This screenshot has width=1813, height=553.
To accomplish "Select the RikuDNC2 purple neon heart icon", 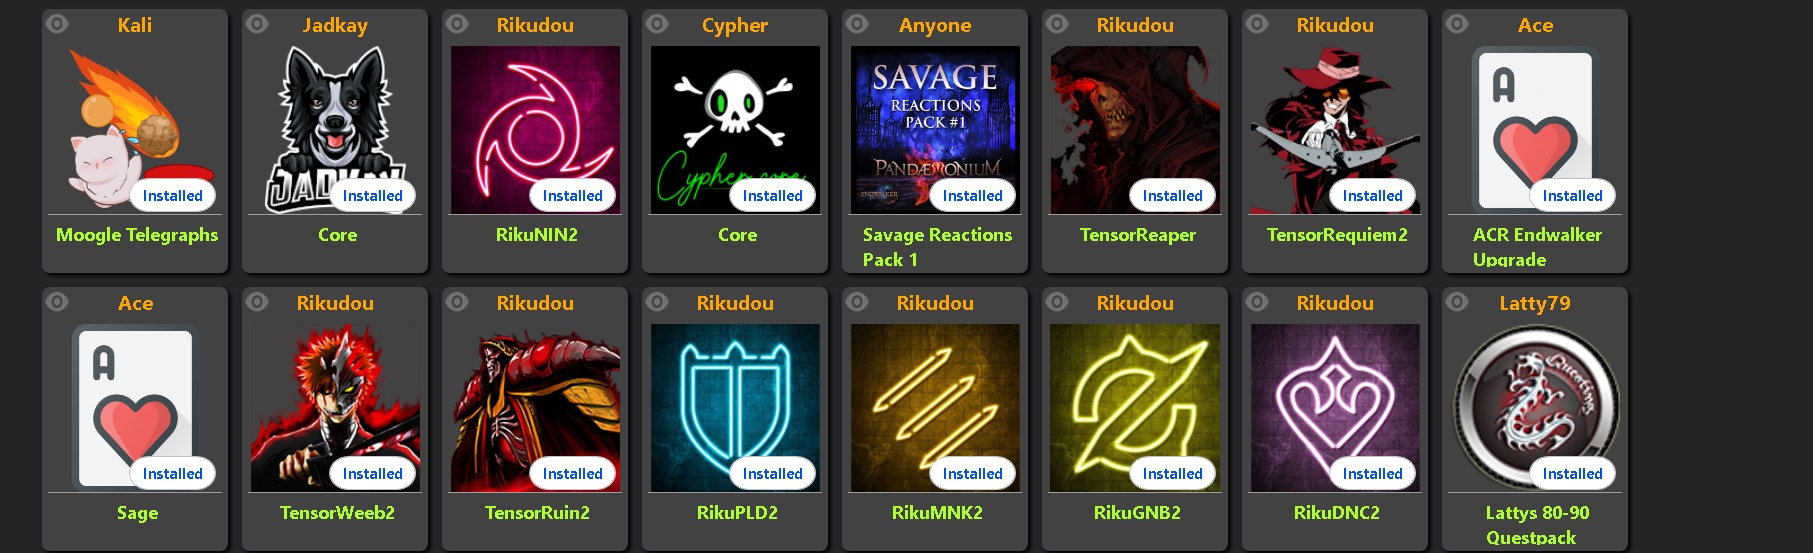I will point(1335,408).
